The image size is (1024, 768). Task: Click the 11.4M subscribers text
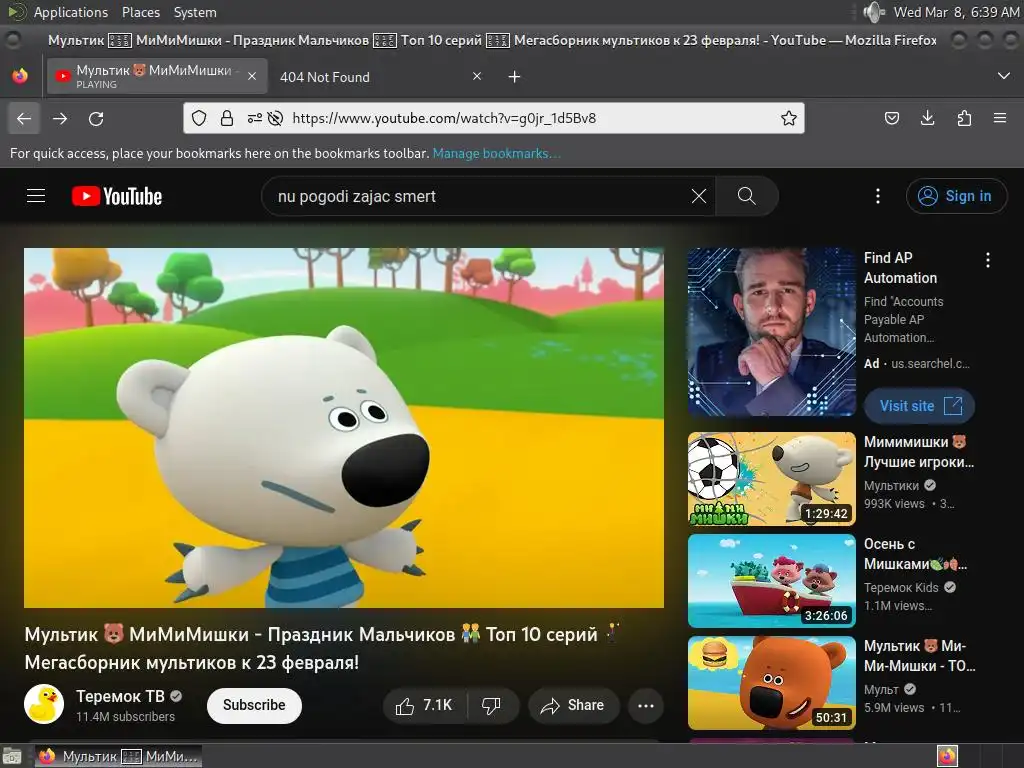pyautogui.click(x=125, y=716)
